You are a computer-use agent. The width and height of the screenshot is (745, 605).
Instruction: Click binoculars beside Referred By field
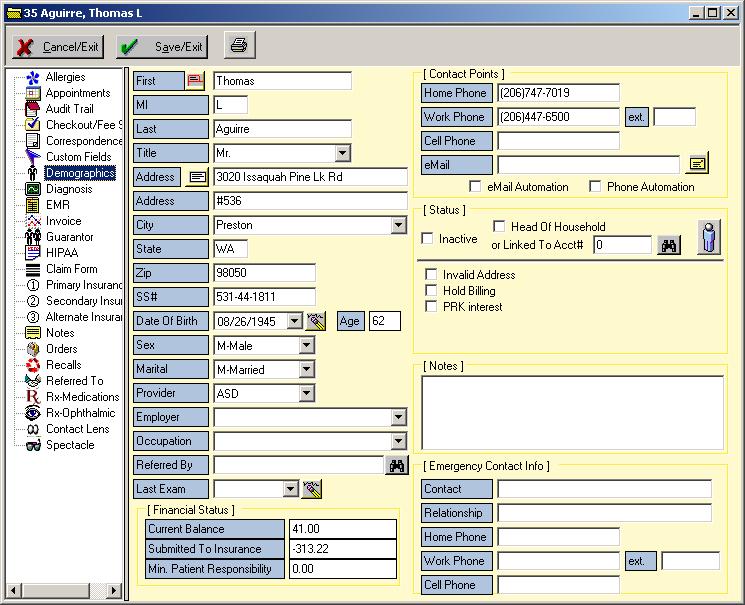pos(397,465)
